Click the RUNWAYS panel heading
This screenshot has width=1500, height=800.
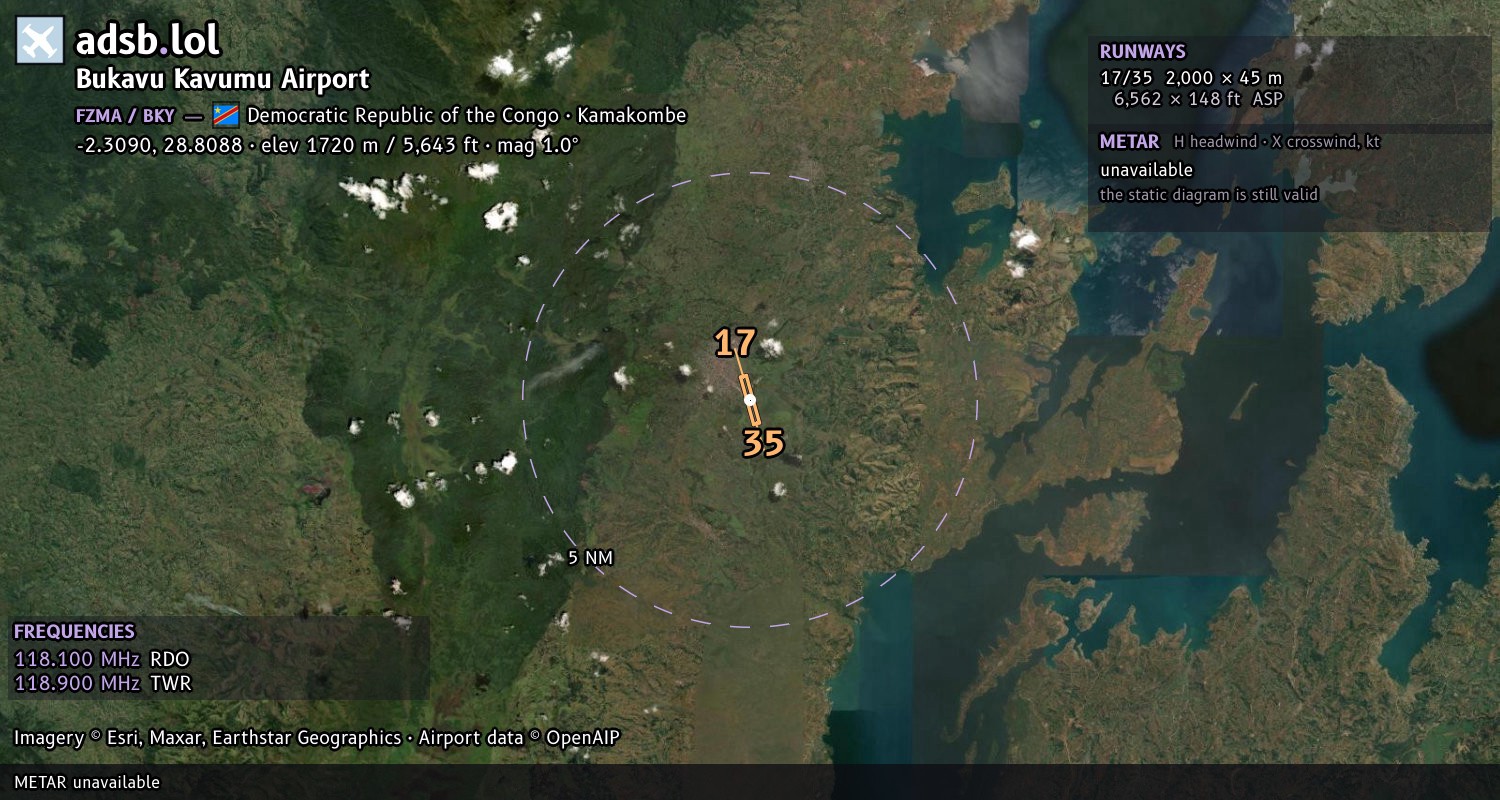(x=1142, y=52)
